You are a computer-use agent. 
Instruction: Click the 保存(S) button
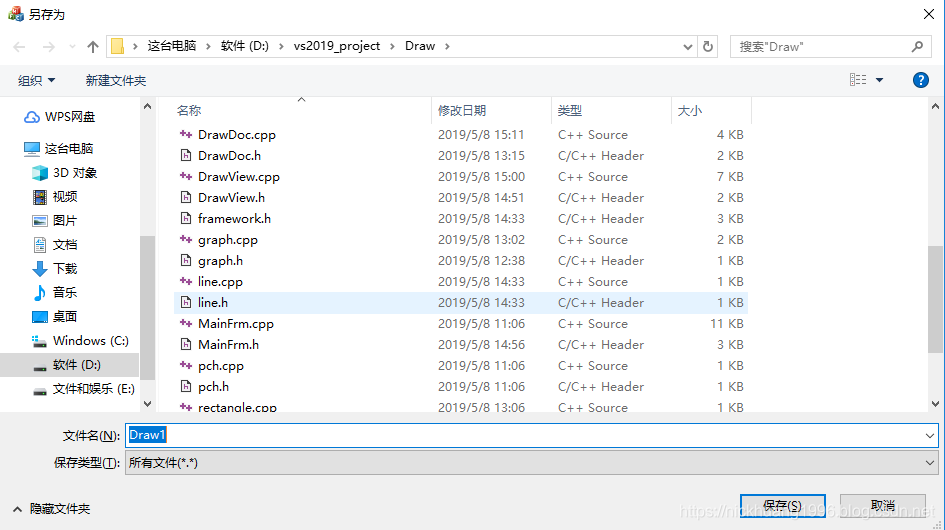(782, 505)
